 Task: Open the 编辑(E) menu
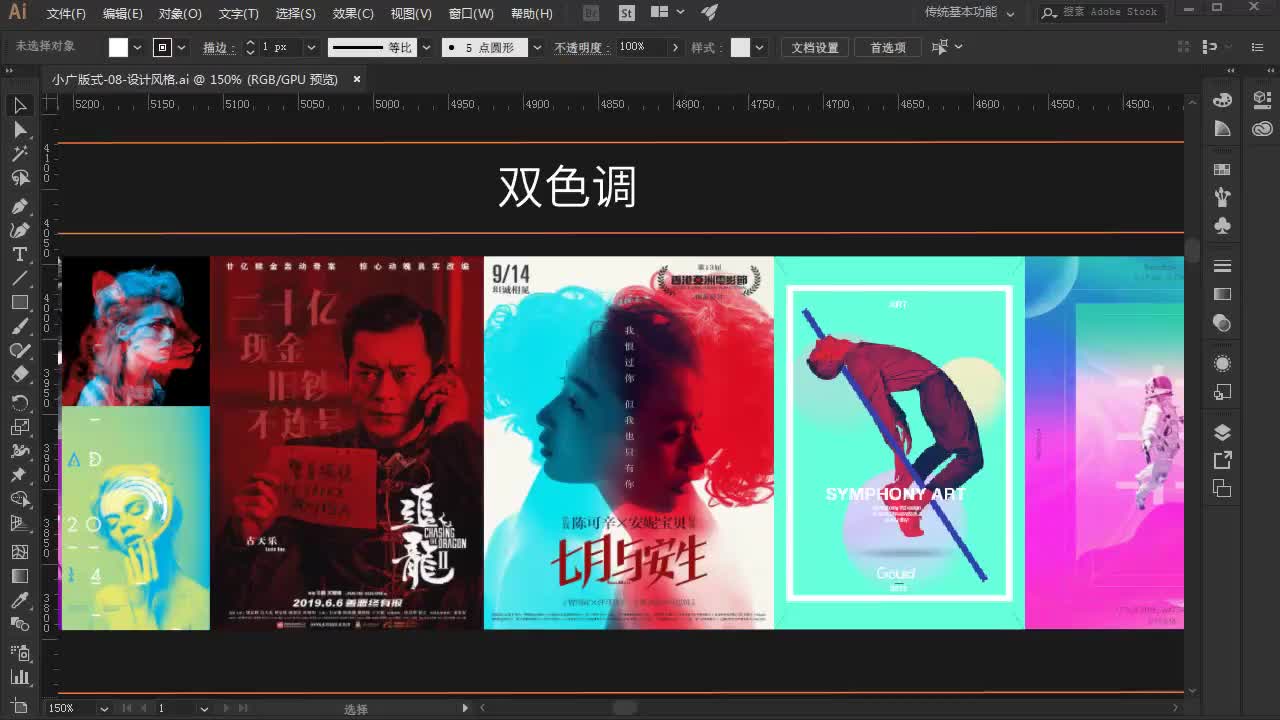click(123, 13)
